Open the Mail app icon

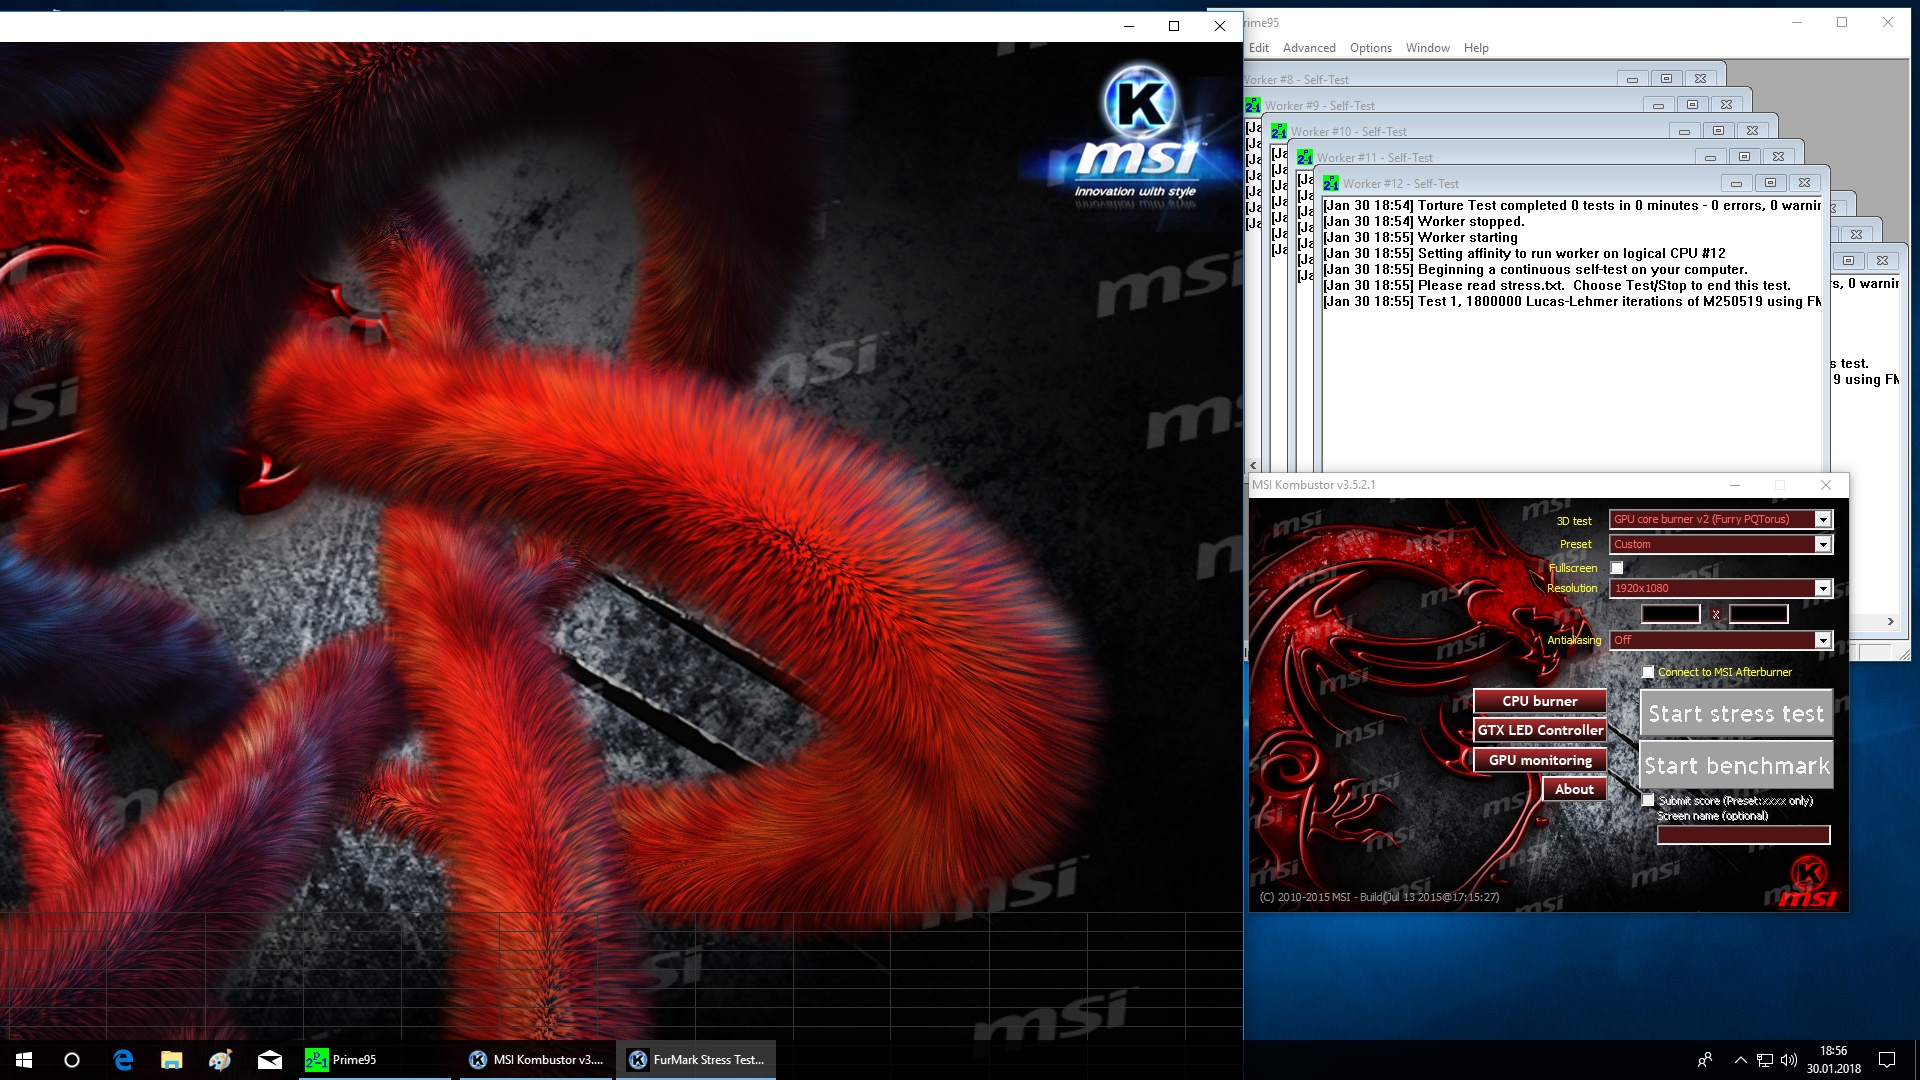(270, 1060)
